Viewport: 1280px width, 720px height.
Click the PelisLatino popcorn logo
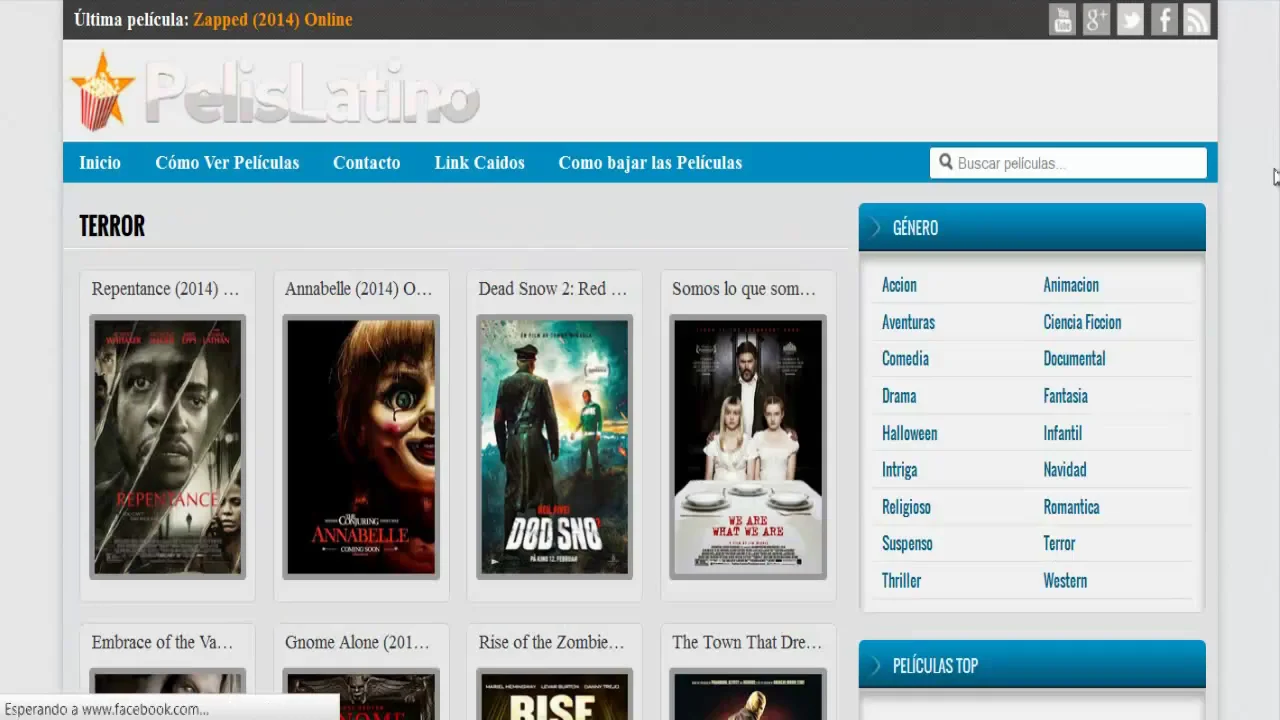[275, 91]
